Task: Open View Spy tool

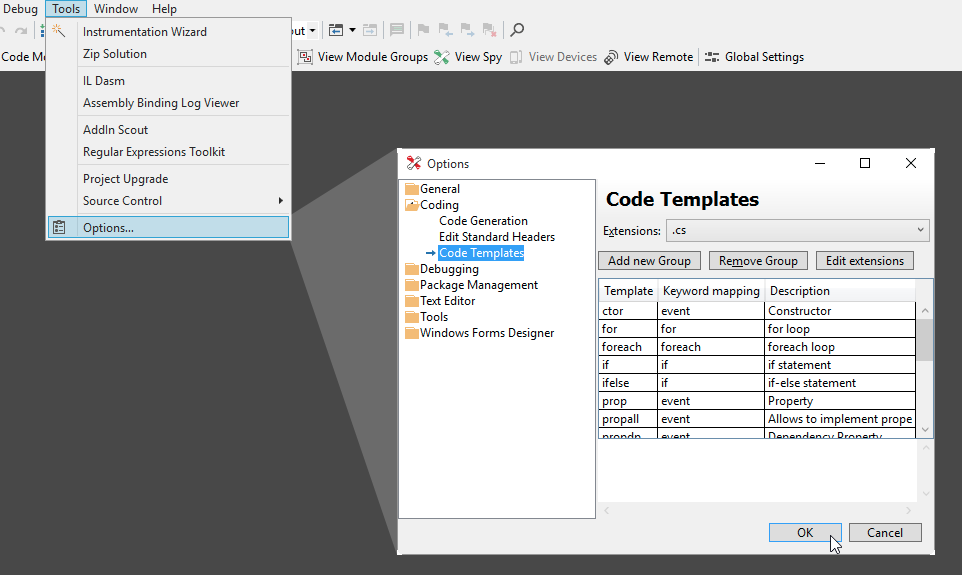Action: [x=468, y=57]
